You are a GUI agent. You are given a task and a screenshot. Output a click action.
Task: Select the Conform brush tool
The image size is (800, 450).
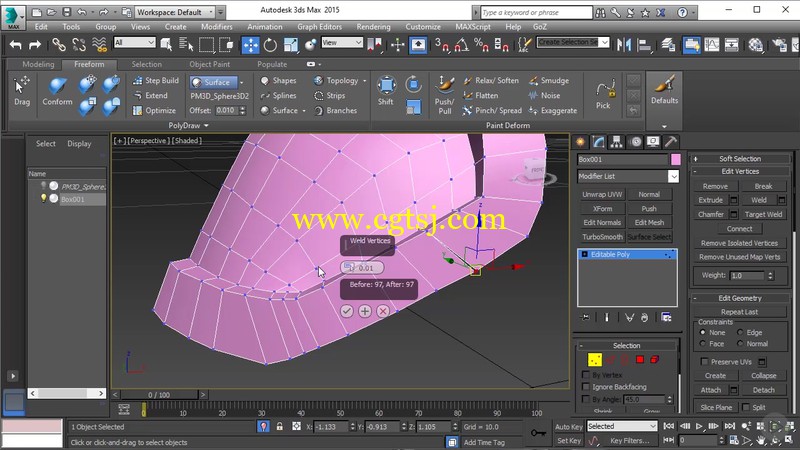57,91
